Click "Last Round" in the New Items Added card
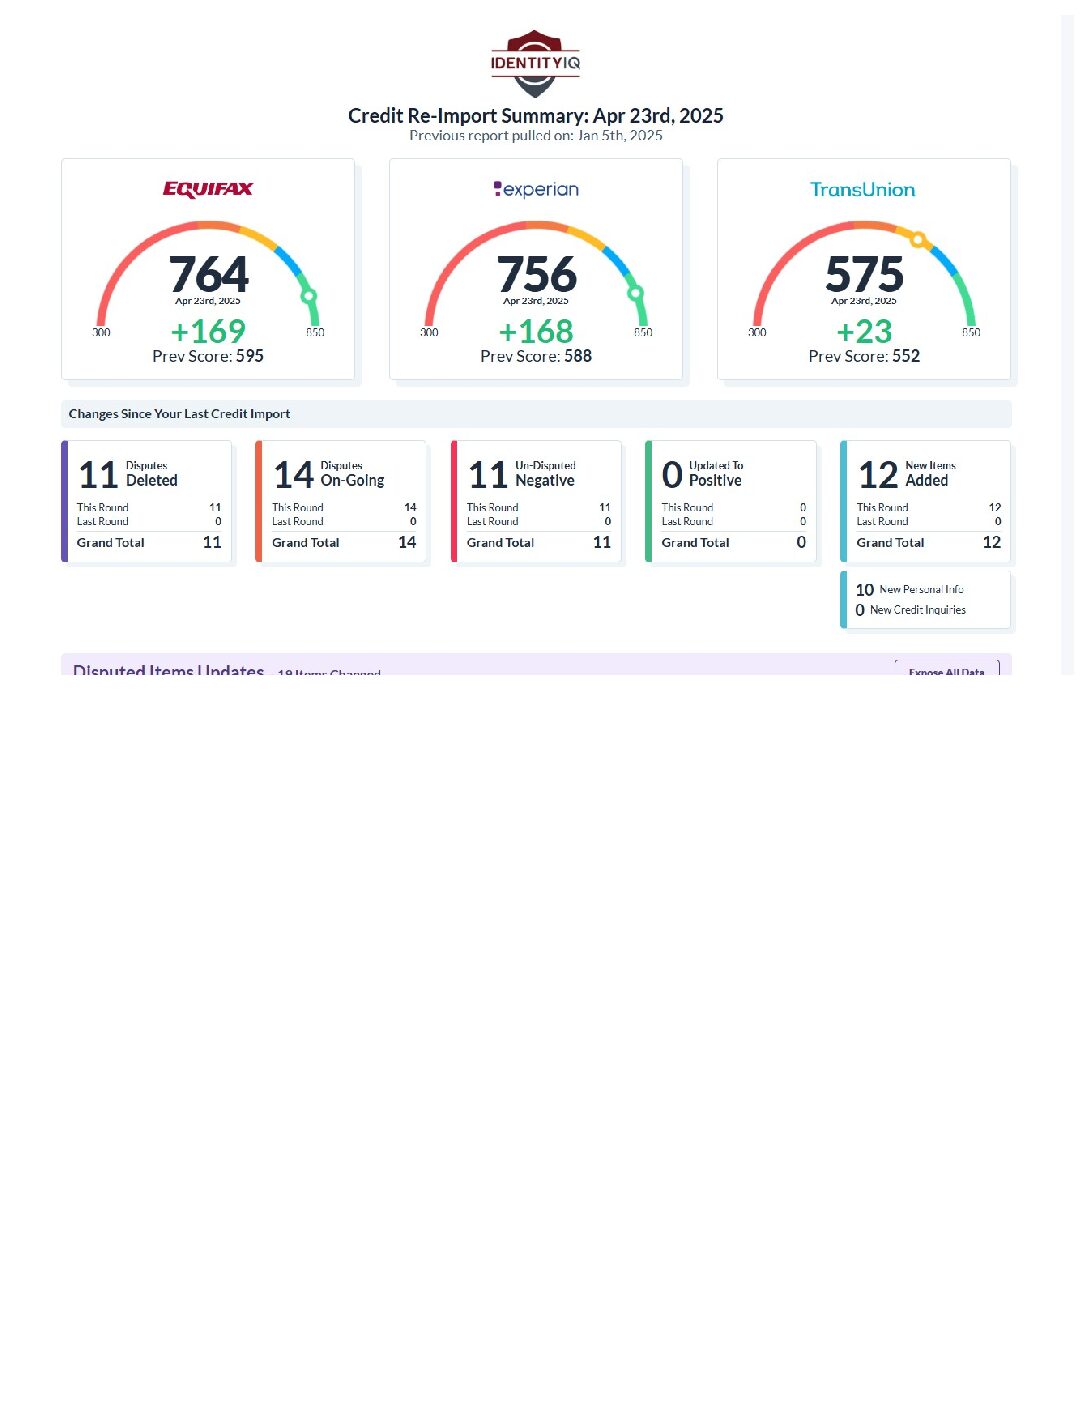The image size is (1088, 1408). pos(883,521)
